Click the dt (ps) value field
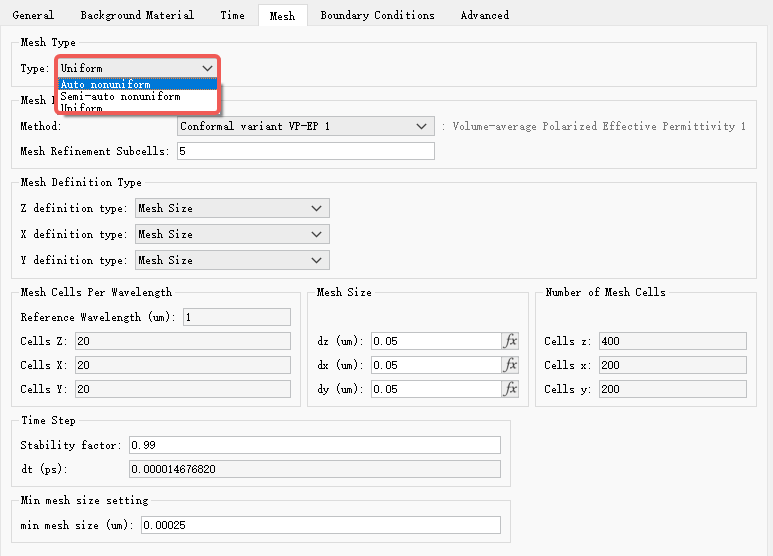This screenshot has height=556, width=773. coord(315,469)
